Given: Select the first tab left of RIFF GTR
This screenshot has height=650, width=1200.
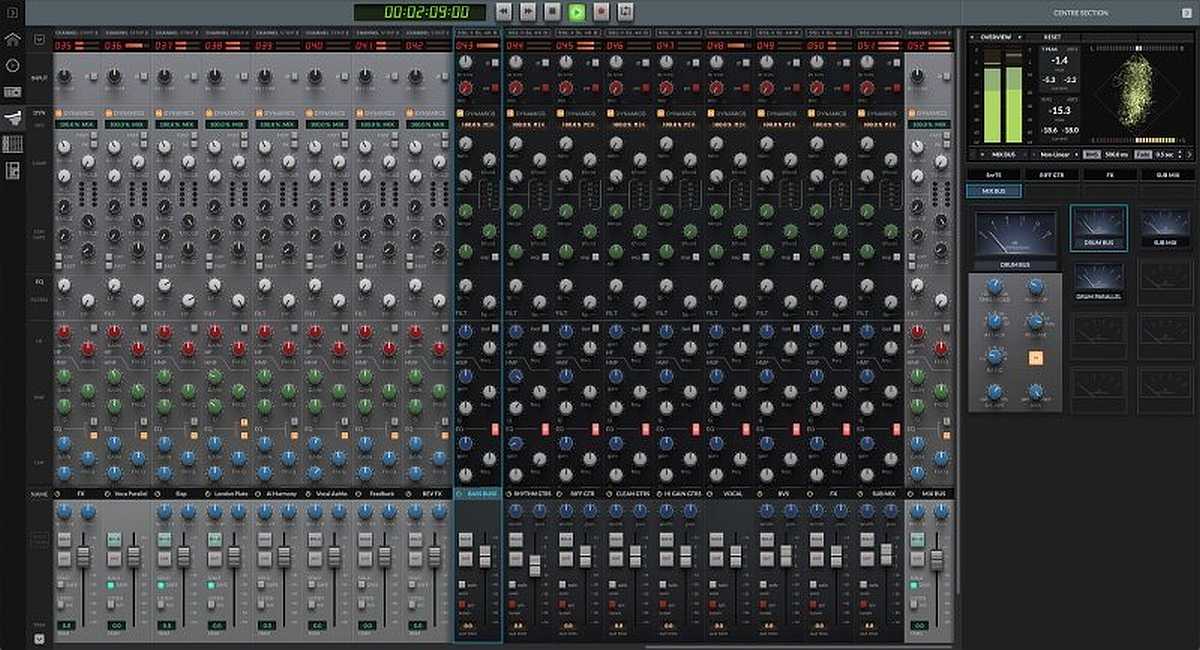Looking at the screenshot, I should [993, 174].
